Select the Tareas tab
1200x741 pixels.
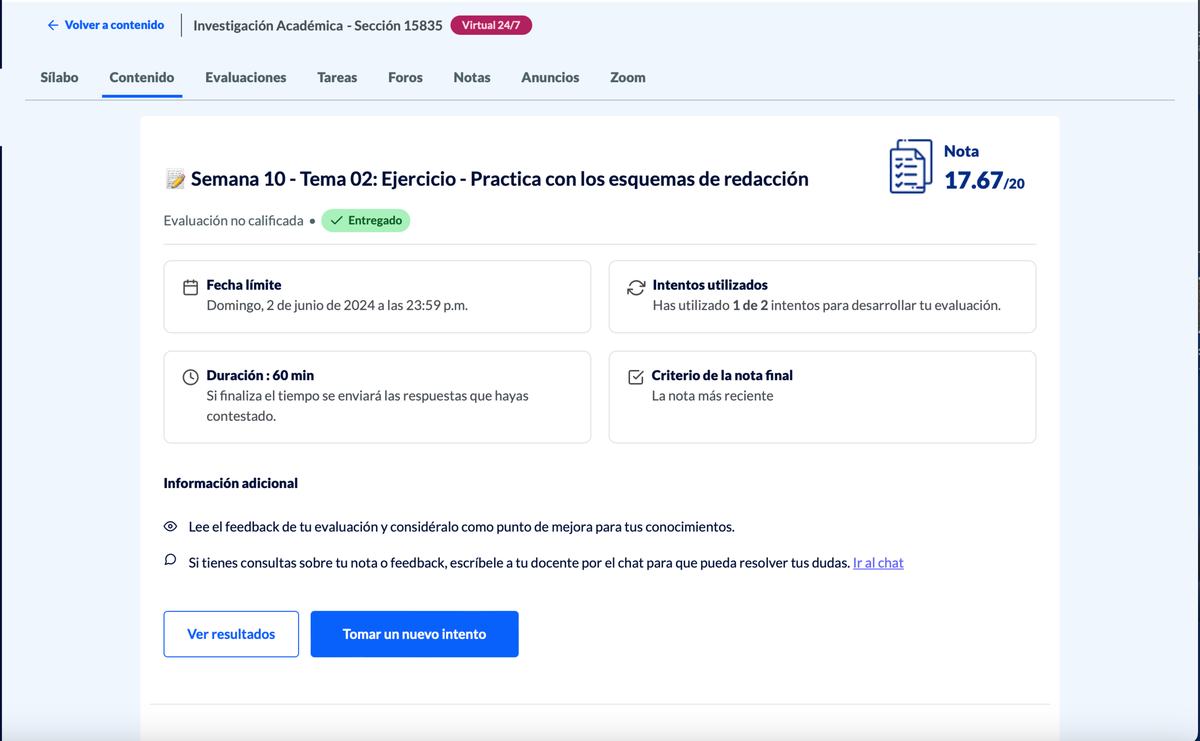[x=337, y=77]
